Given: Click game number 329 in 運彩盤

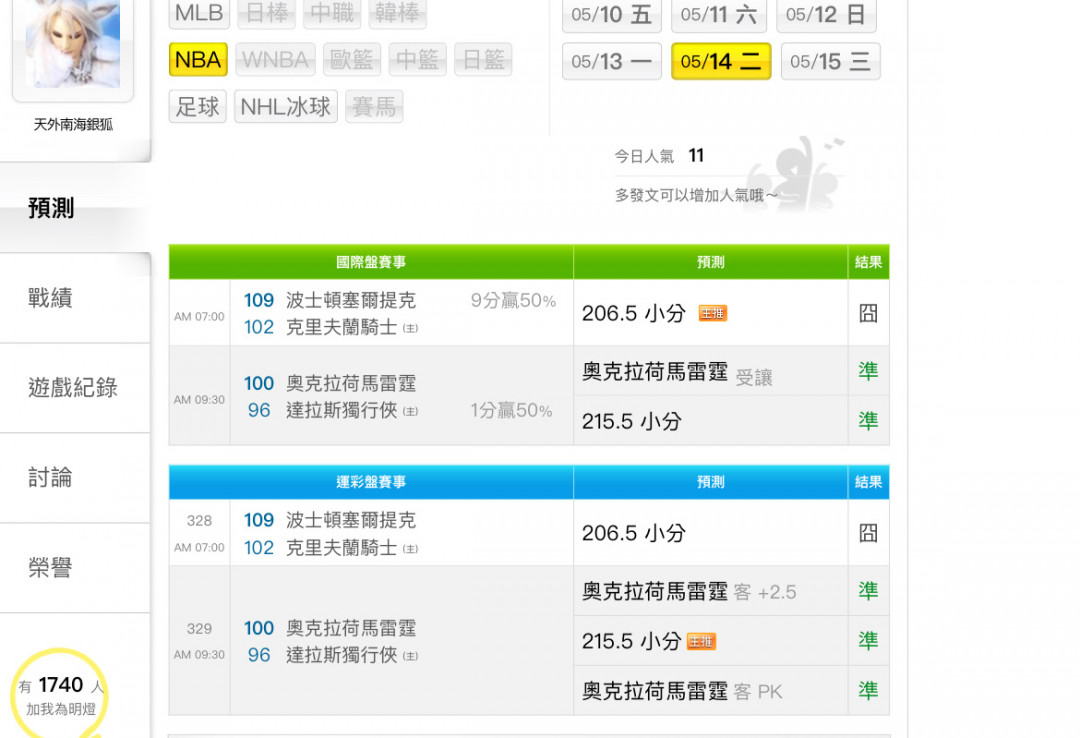Looking at the screenshot, I should 199,628.
